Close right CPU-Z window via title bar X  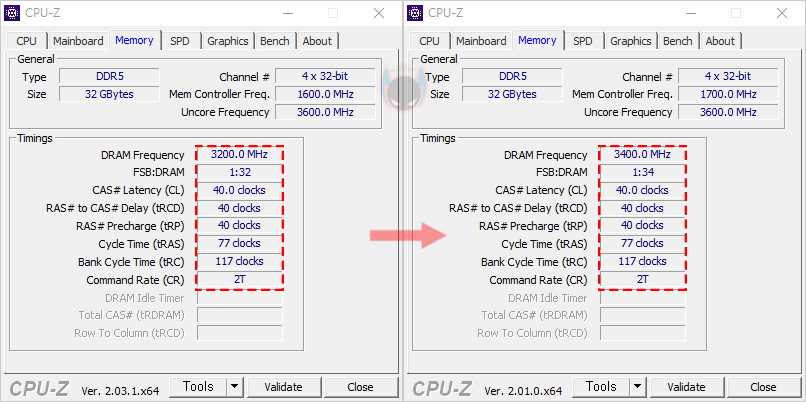782,13
